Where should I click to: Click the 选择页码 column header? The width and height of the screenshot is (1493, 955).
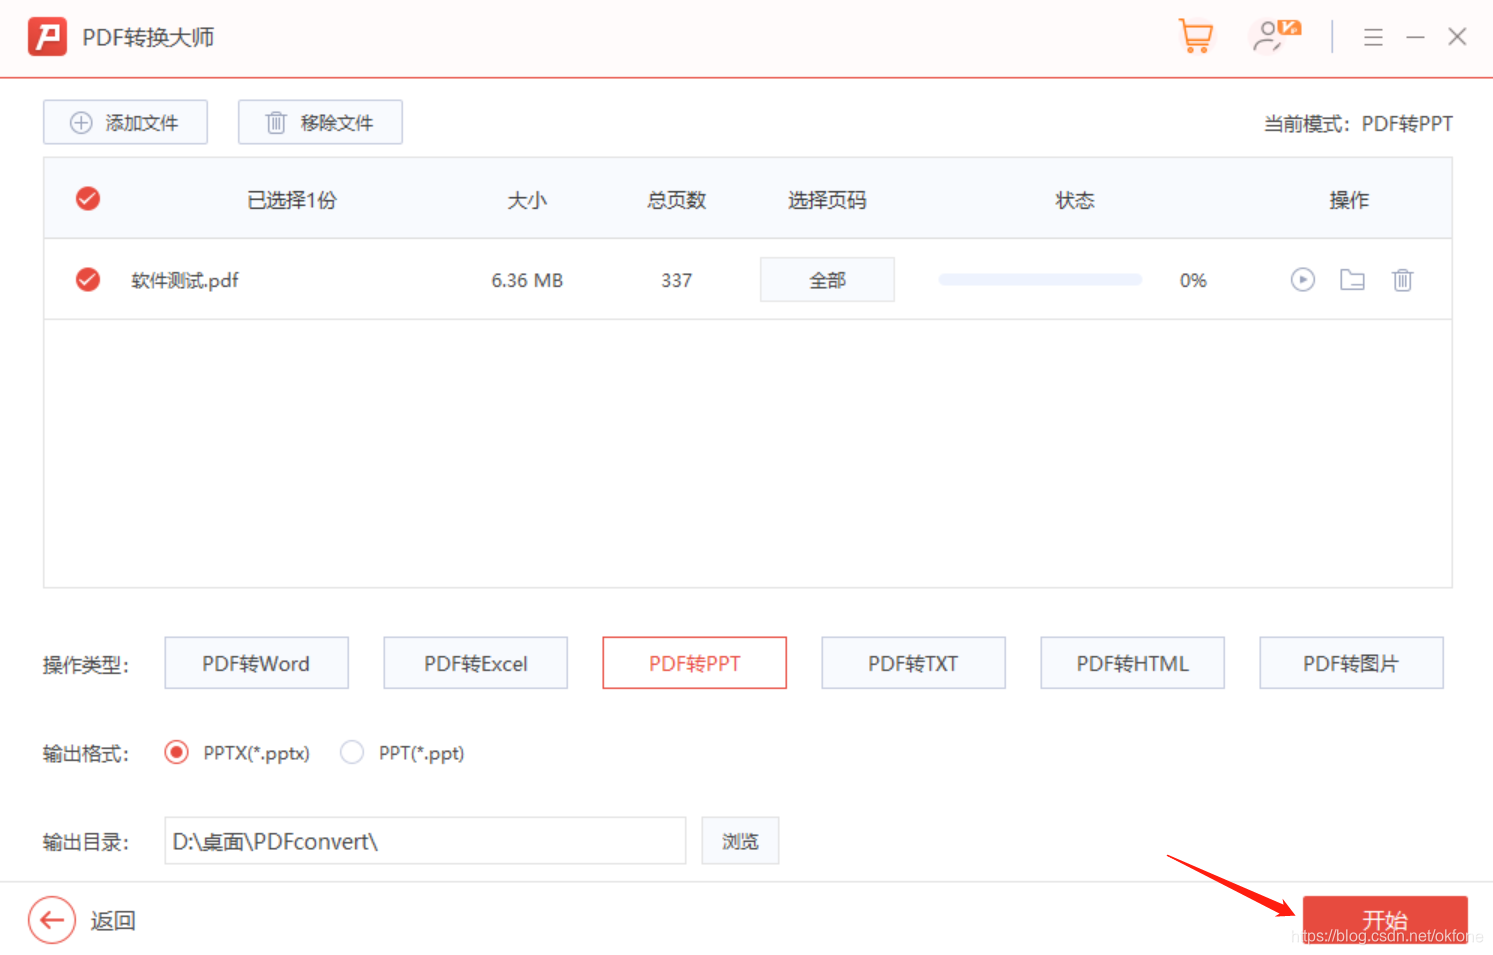[827, 200]
